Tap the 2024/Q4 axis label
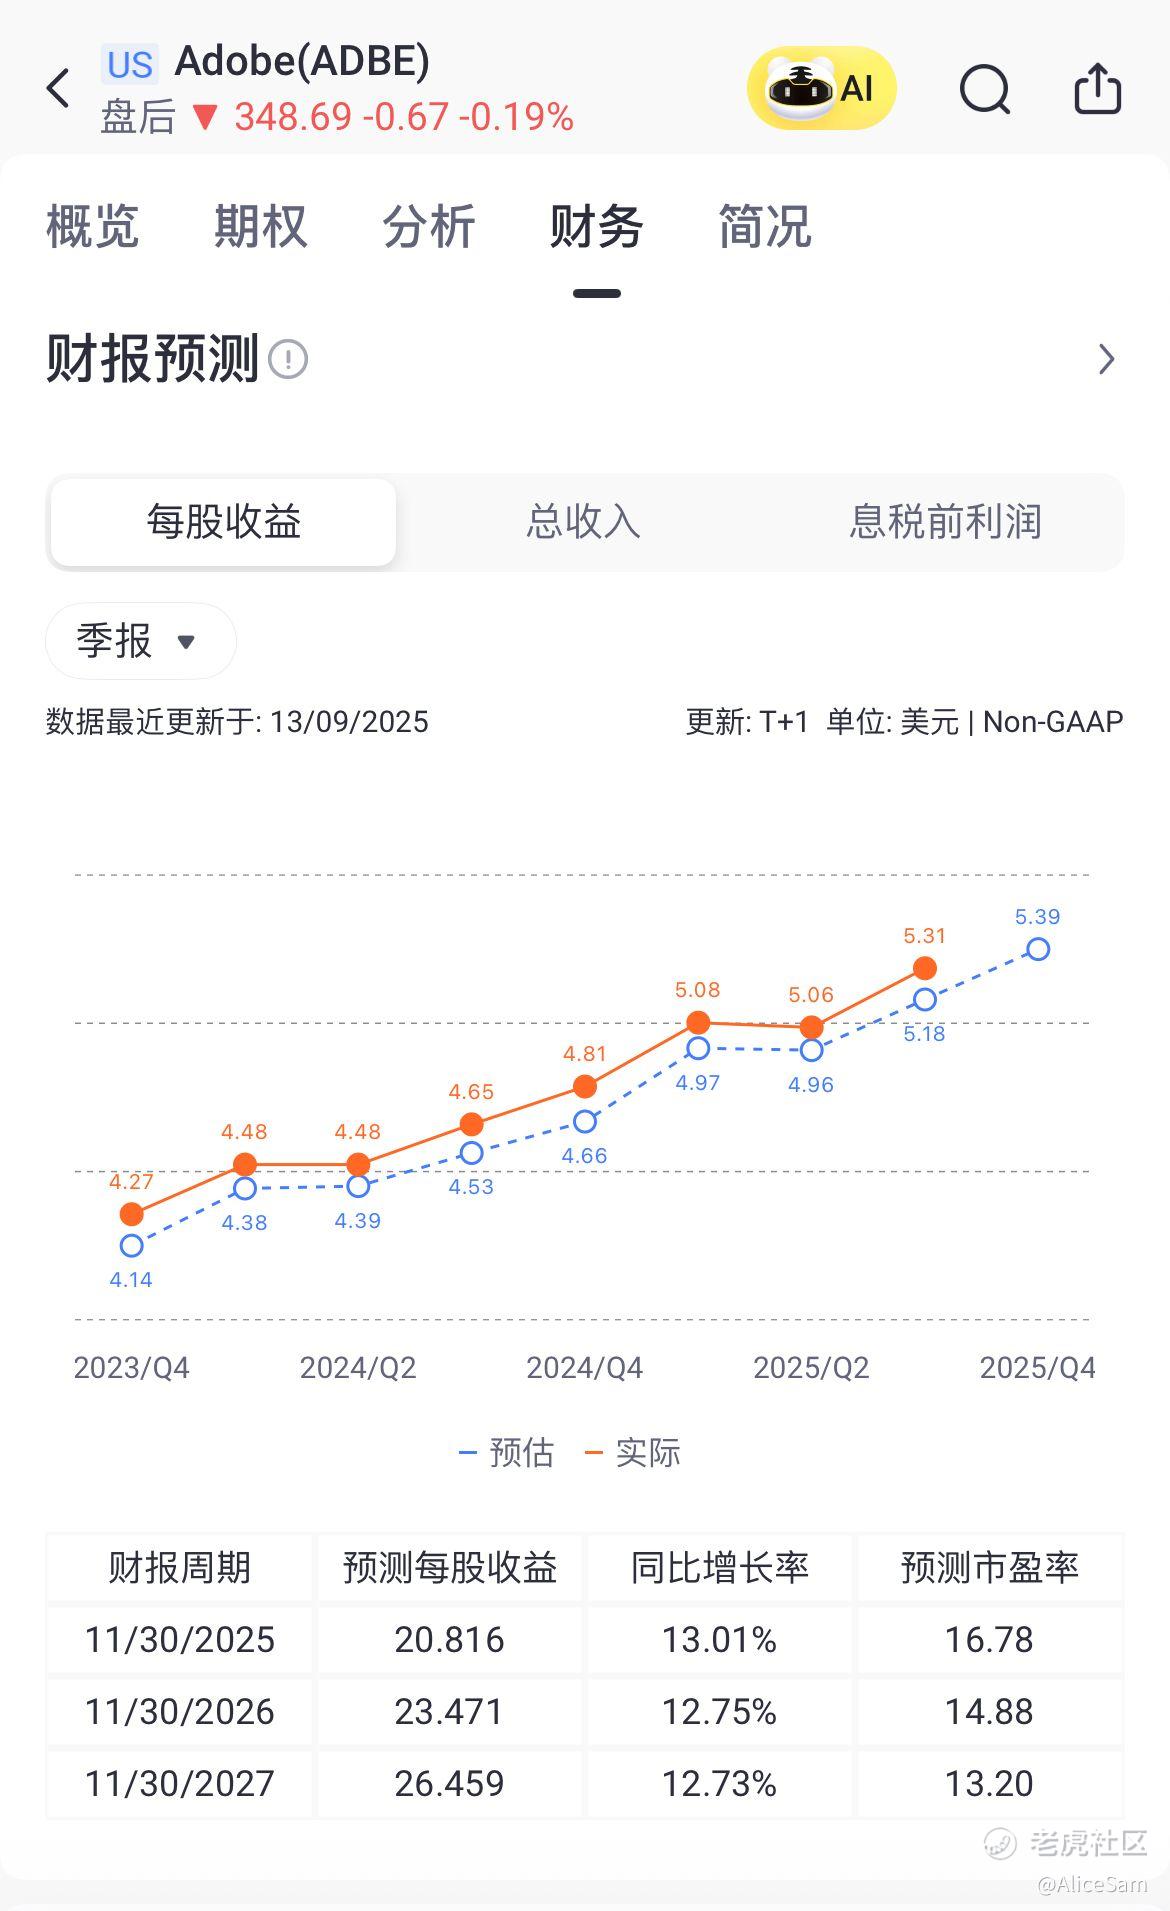The width and height of the screenshot is (1170, 1911). pos(585,1367)
